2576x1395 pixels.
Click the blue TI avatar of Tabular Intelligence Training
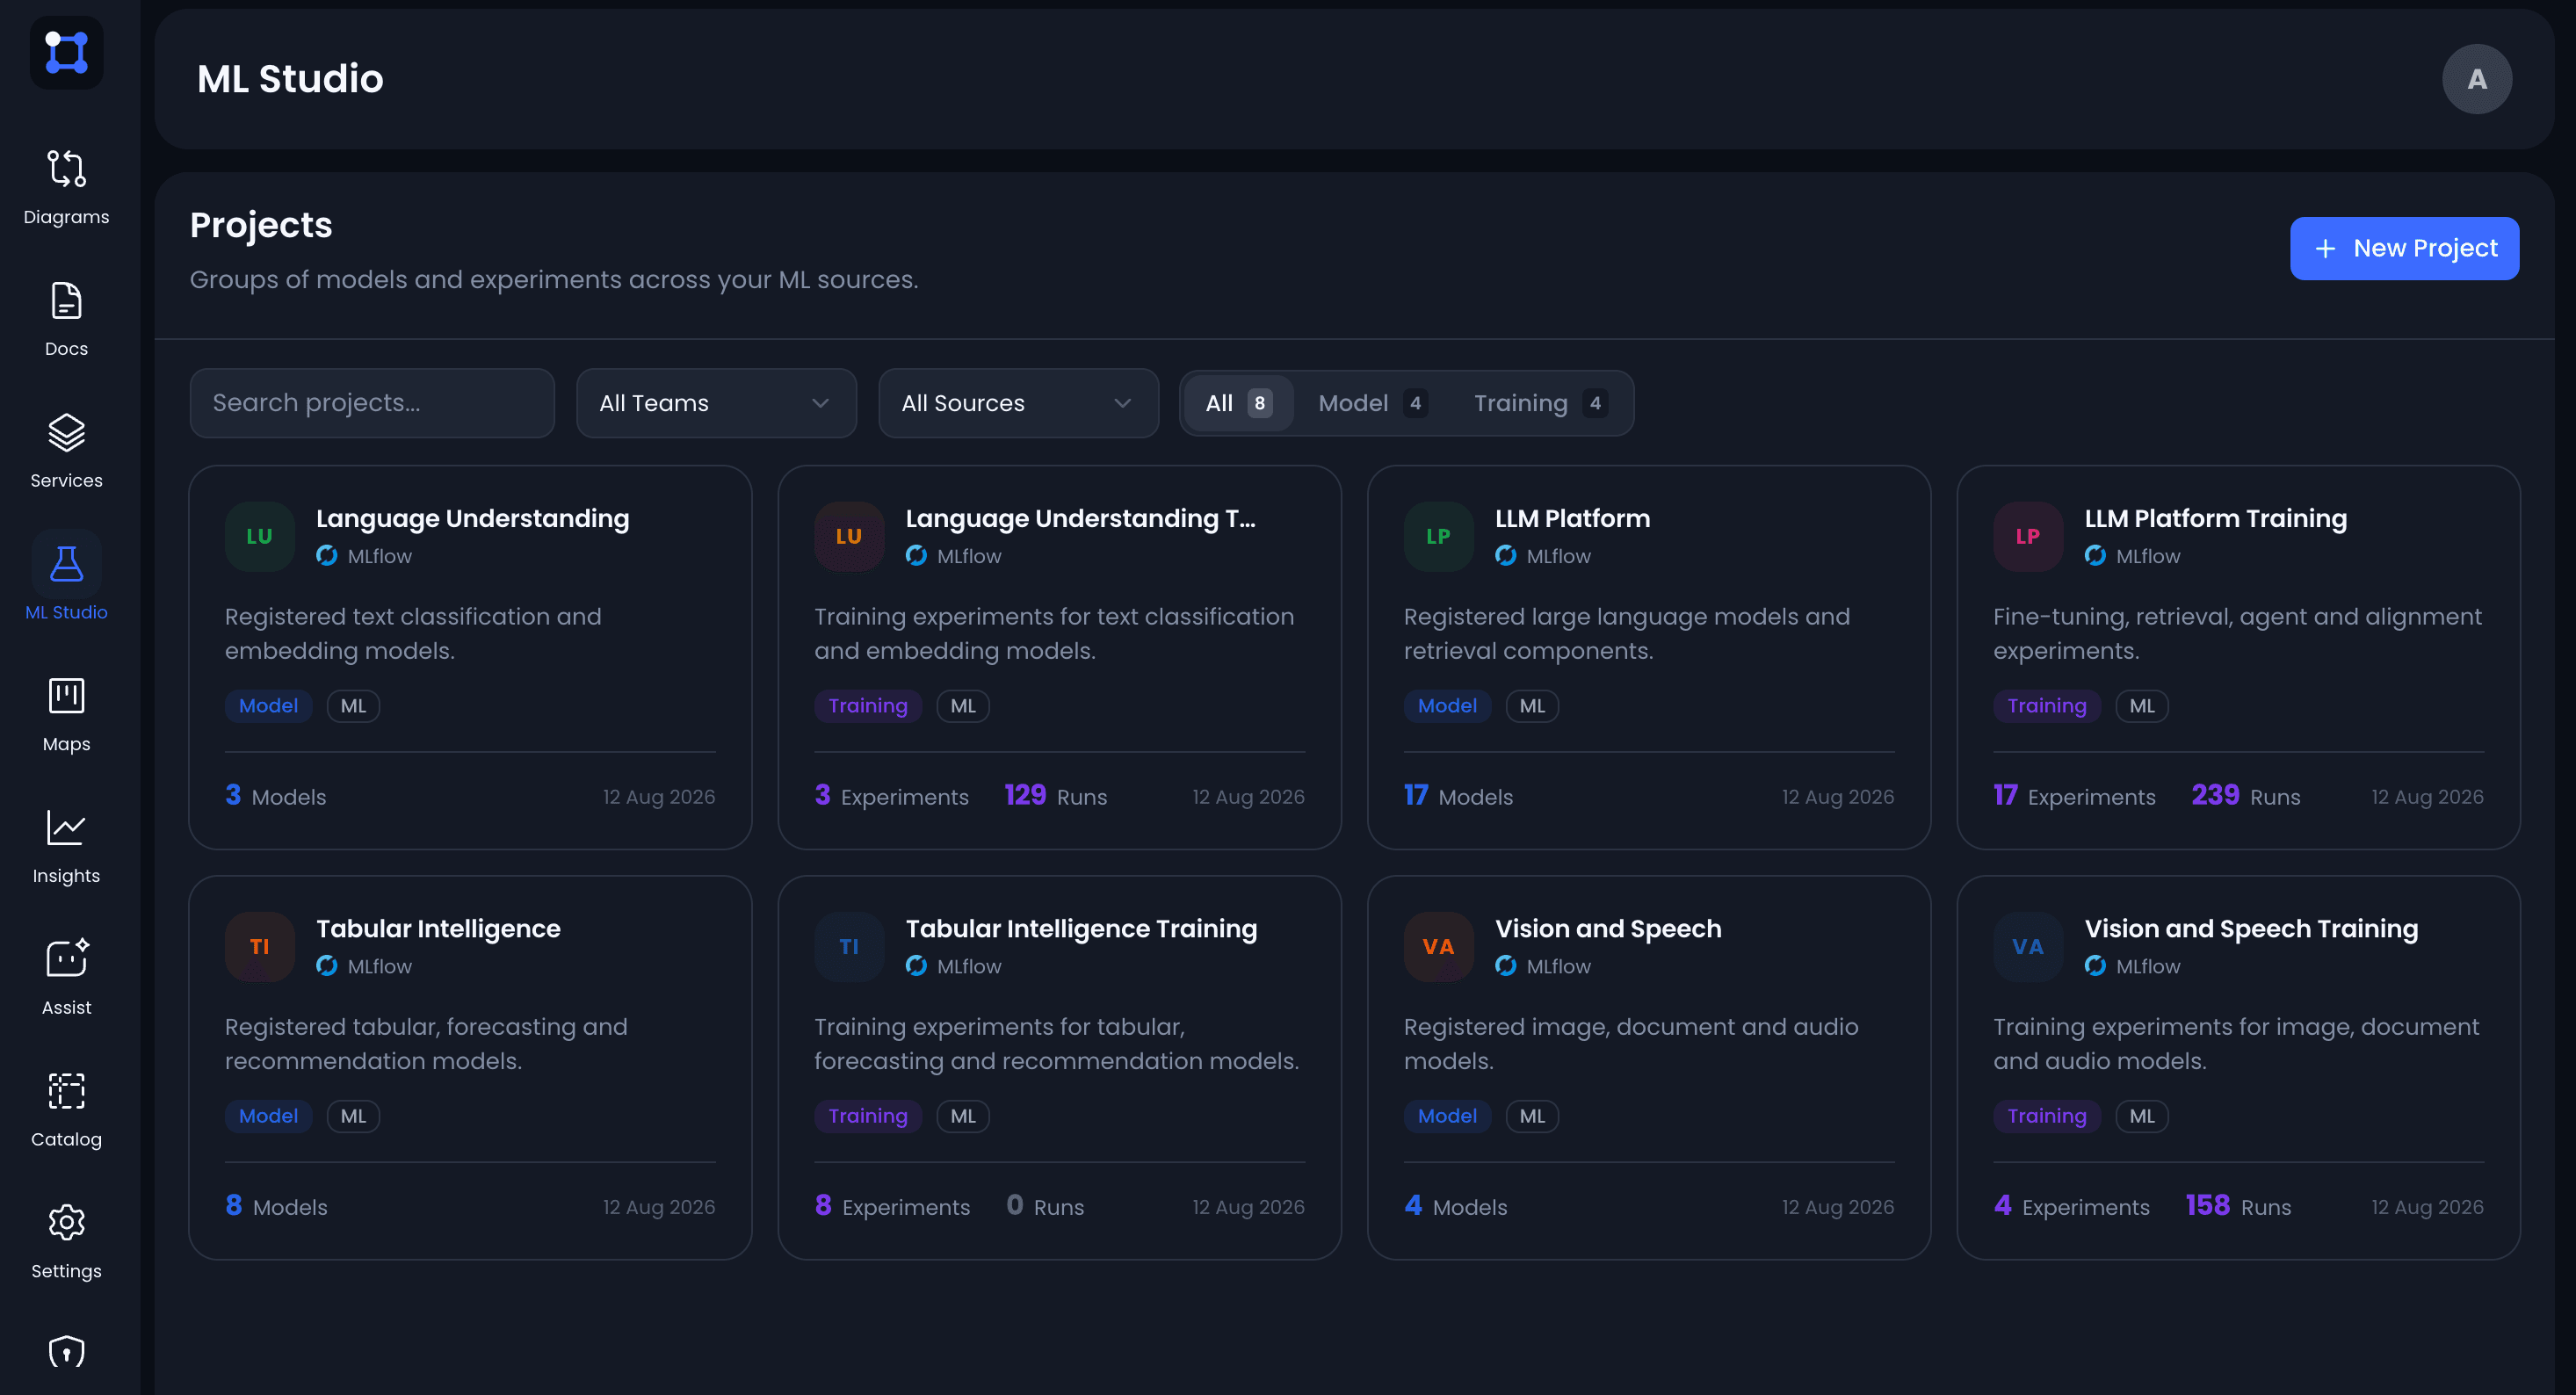(848, 946)
